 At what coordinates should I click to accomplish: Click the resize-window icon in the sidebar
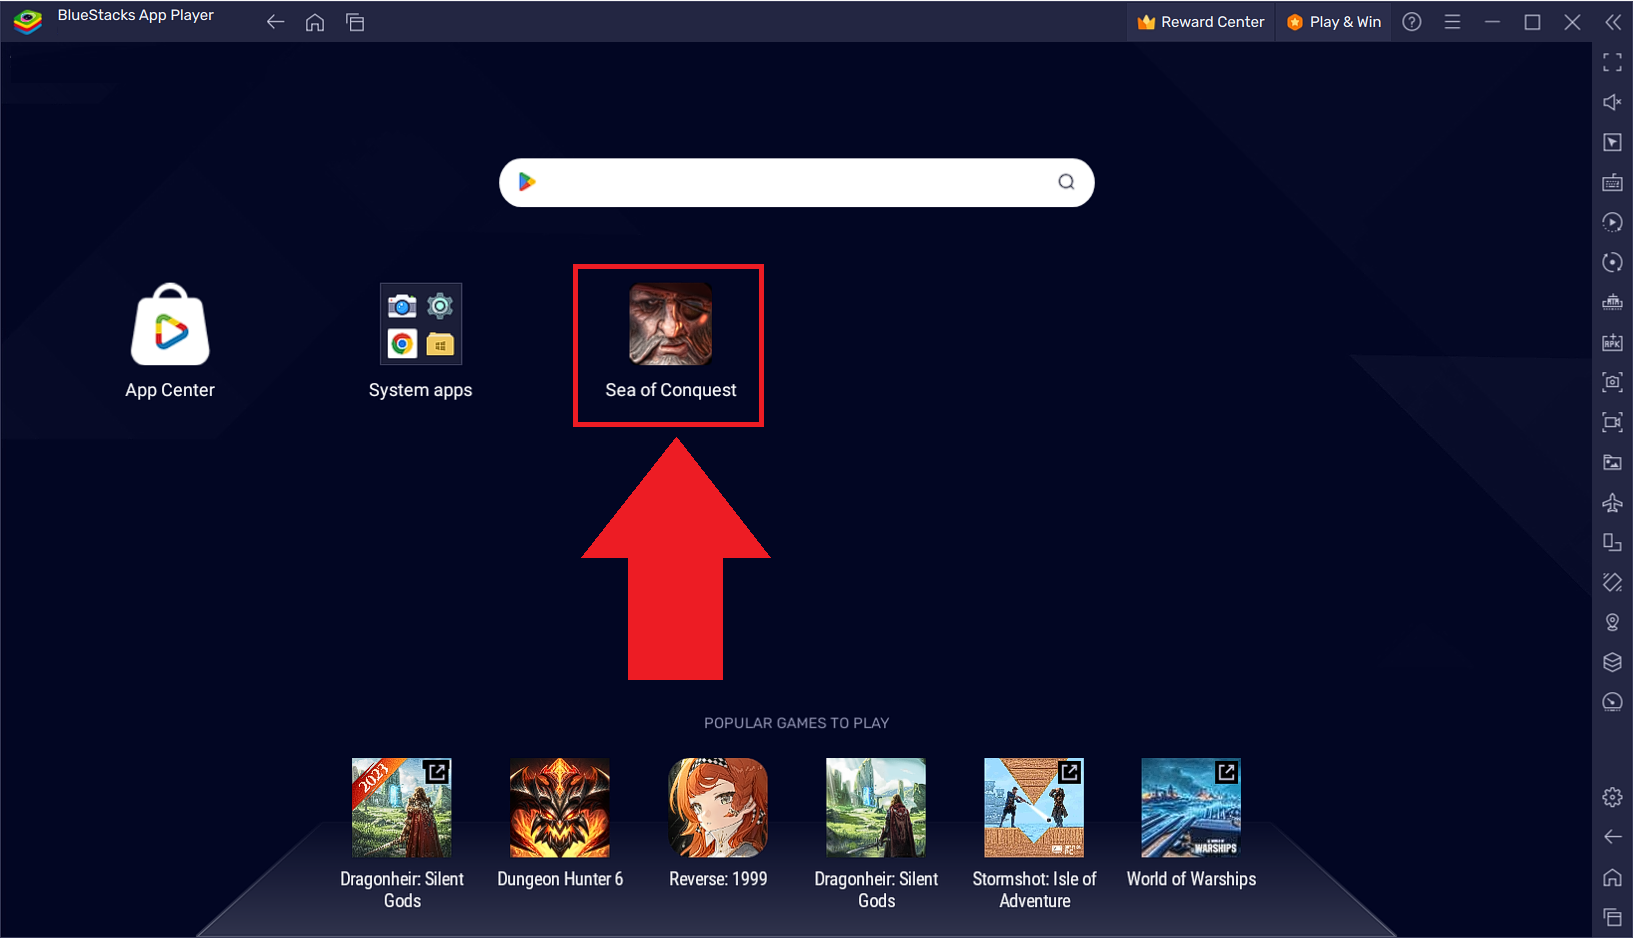tap(1612, 542)
